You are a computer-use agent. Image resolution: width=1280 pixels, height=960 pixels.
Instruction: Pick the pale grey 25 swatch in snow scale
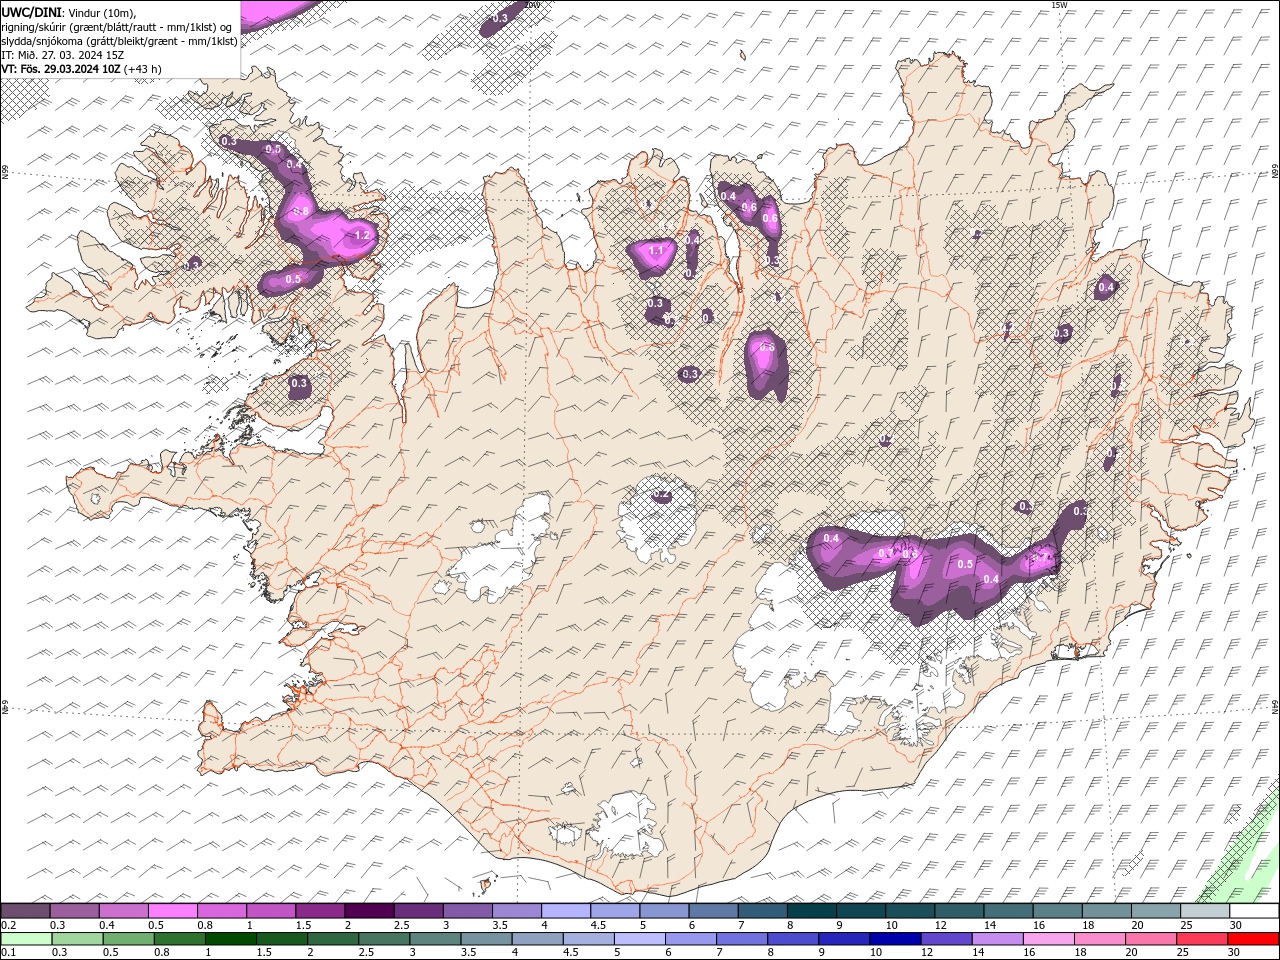point(1205,911)
